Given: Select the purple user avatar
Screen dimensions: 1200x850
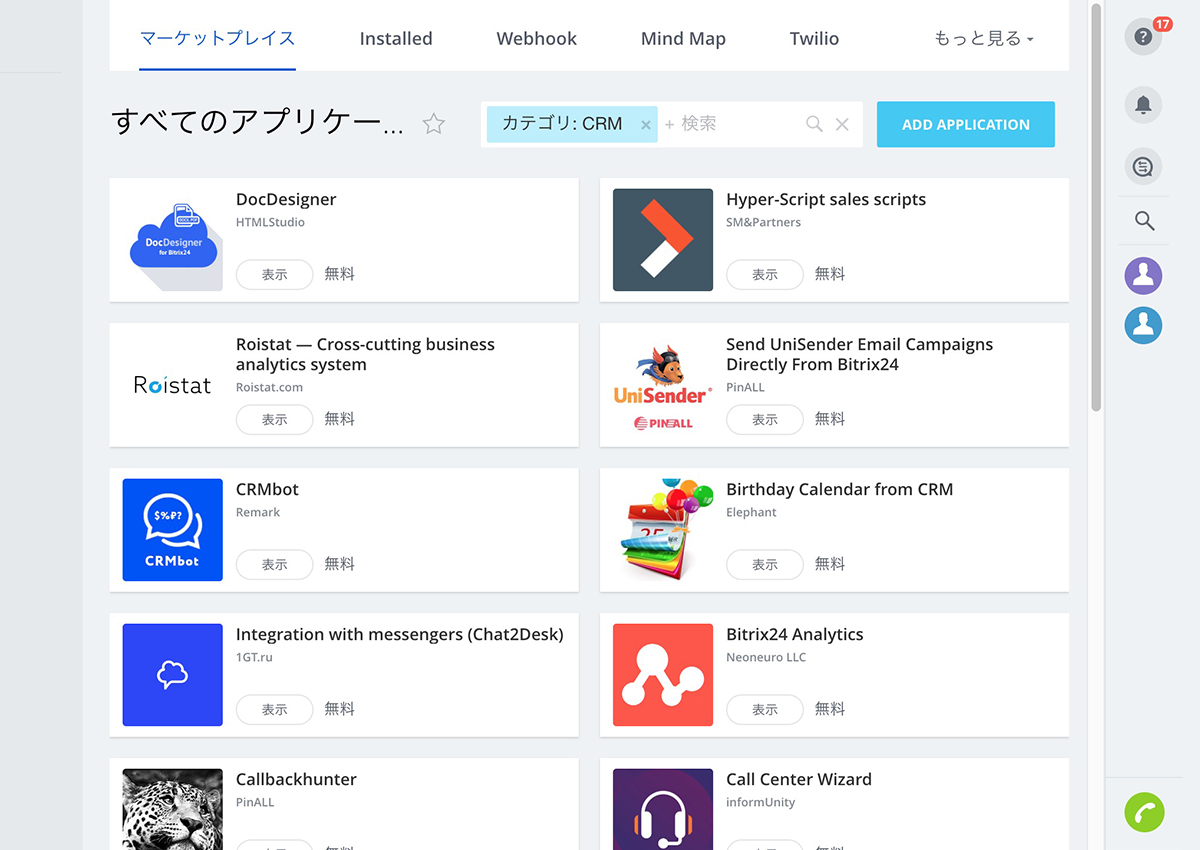Looking at the screenshot, I should (1144, 276).
